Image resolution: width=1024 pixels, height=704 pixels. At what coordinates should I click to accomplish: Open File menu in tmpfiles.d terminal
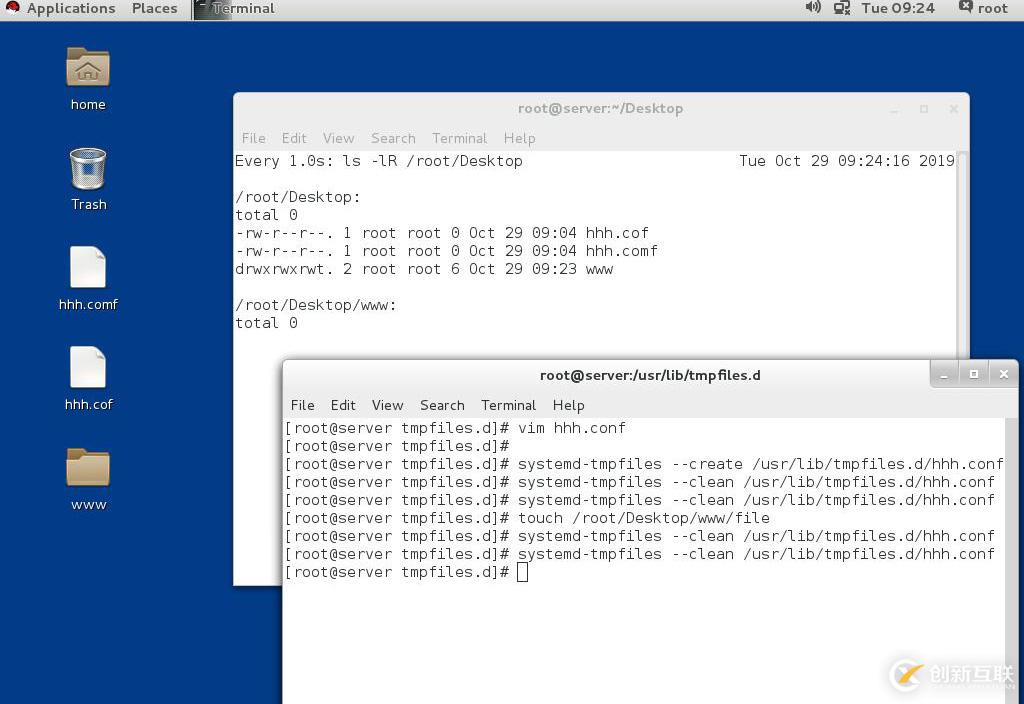[302, 405]
